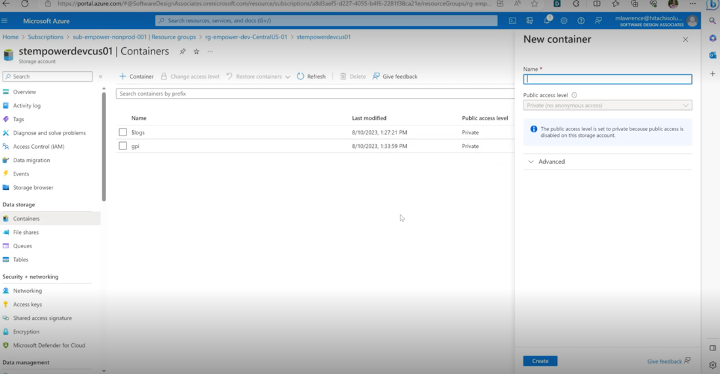Open the Directories and subscriptions filter icon
720x374 pixels.
pyautogui.click(x=529, y=21)
